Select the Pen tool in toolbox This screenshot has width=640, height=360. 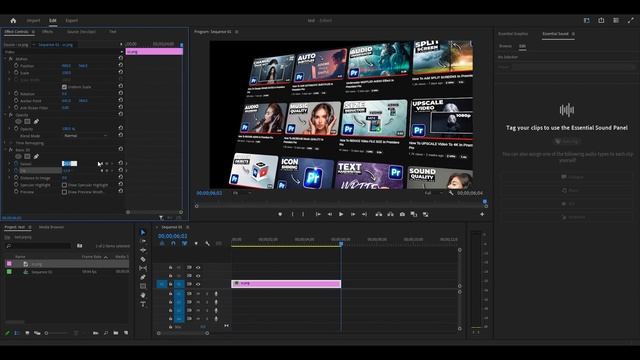(143, 277)
